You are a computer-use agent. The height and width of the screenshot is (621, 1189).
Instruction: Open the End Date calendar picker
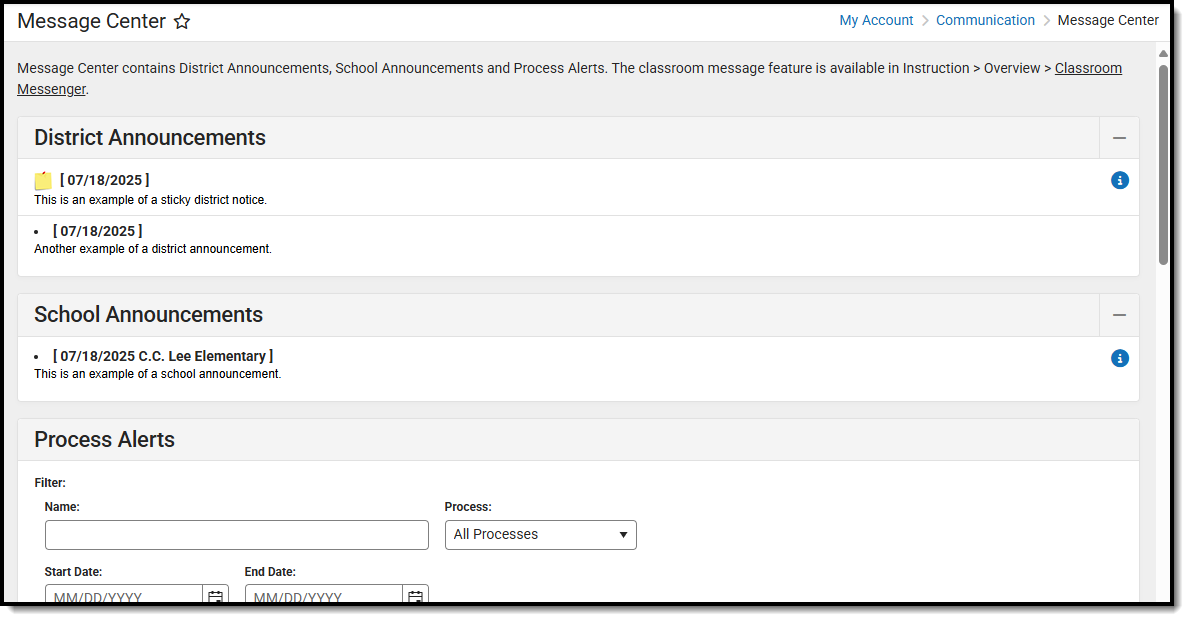[415, 596]
